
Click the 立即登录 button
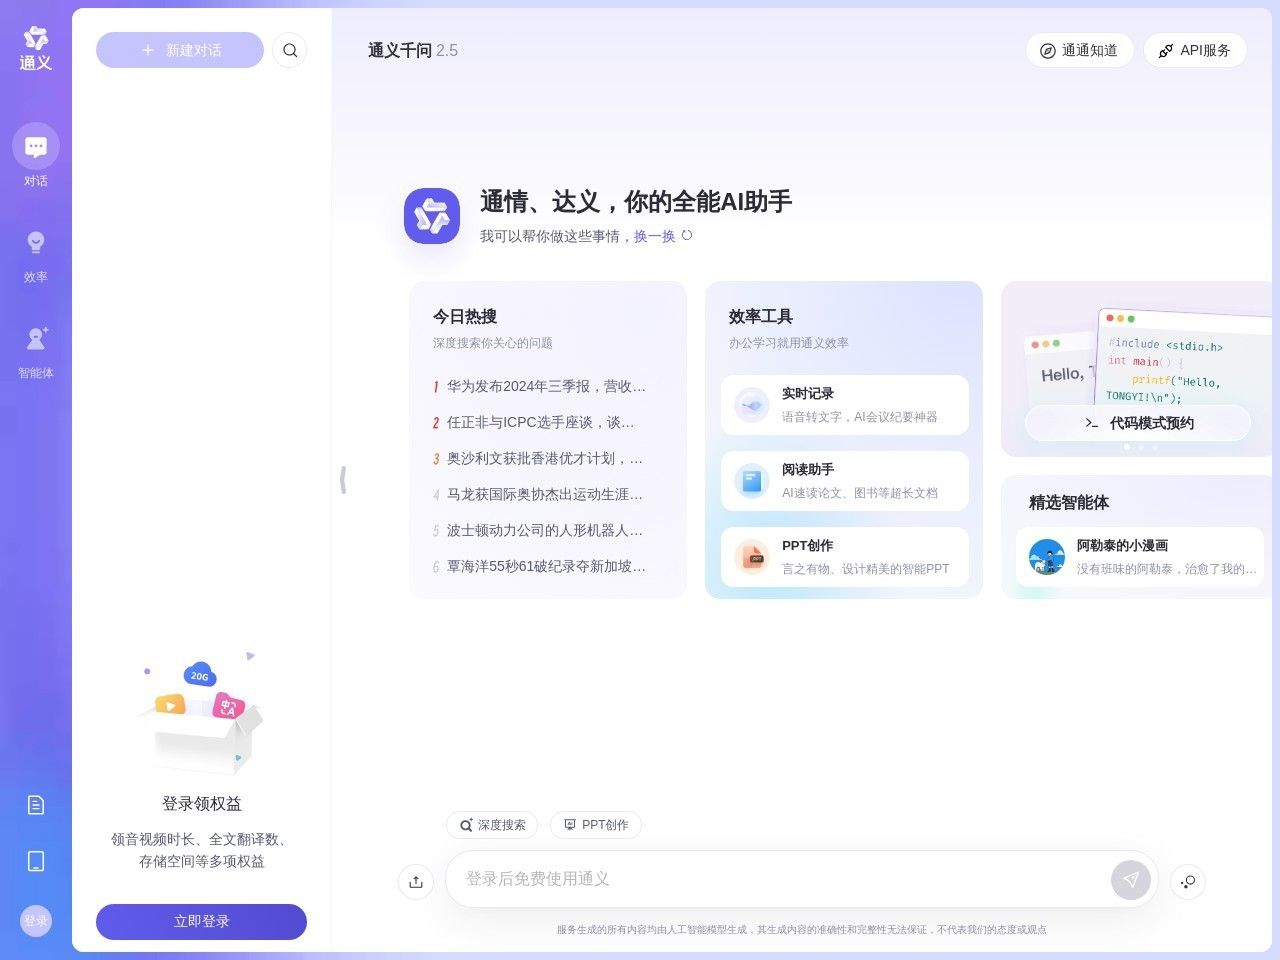[x=201, y=921]
